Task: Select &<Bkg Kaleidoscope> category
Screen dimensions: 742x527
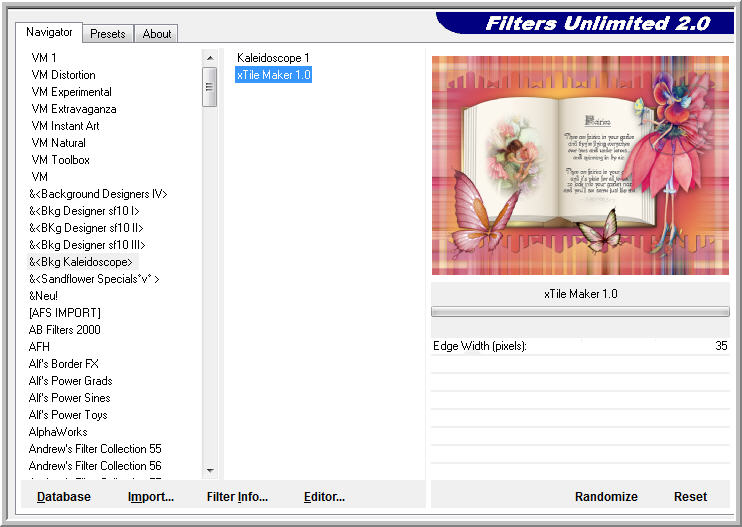Action: click(x=82, y=262)
